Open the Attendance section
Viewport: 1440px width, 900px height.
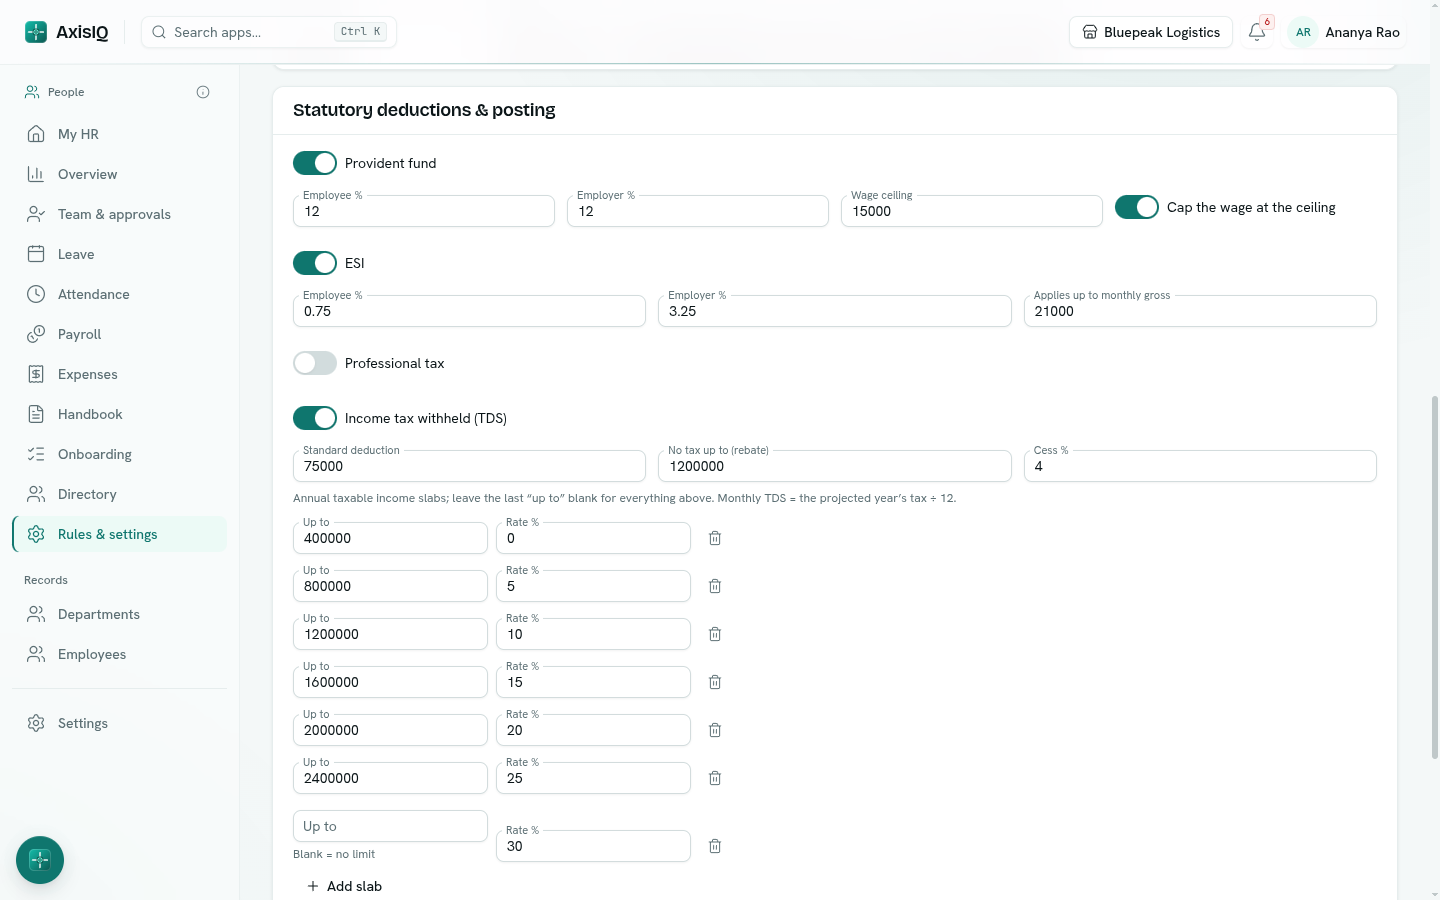[x=119, y=294]
